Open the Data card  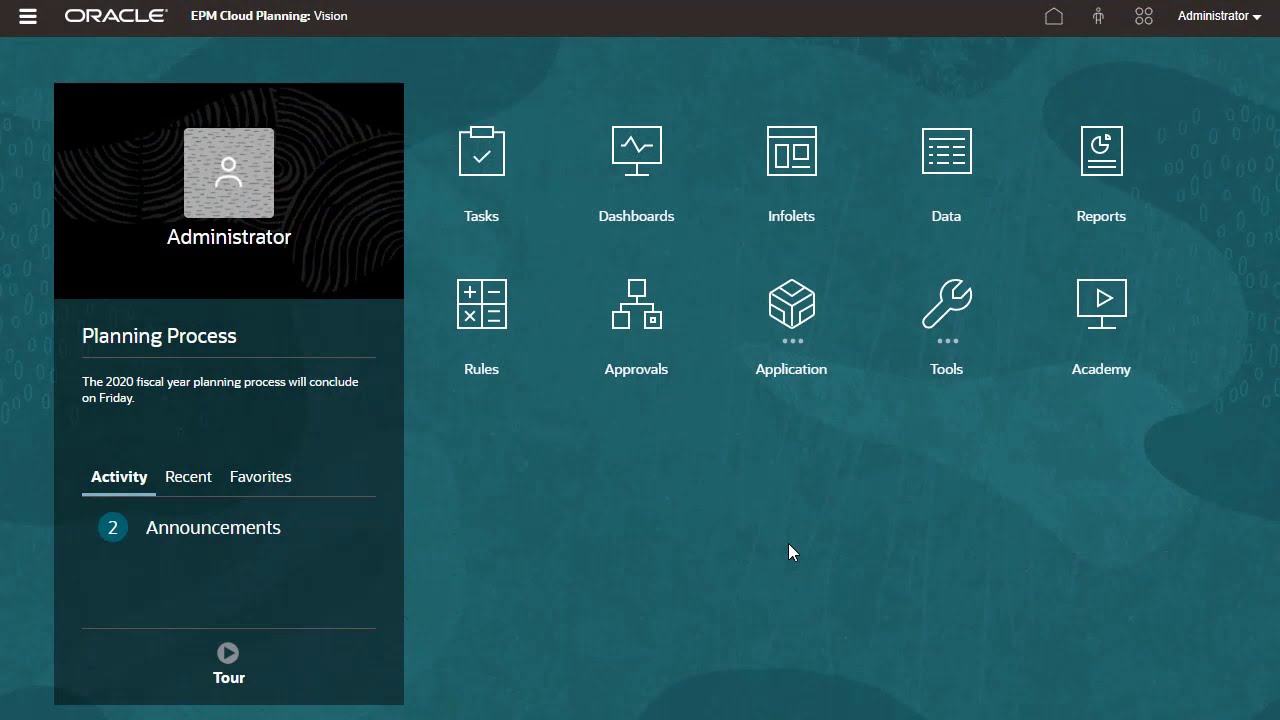click(946, 173)
